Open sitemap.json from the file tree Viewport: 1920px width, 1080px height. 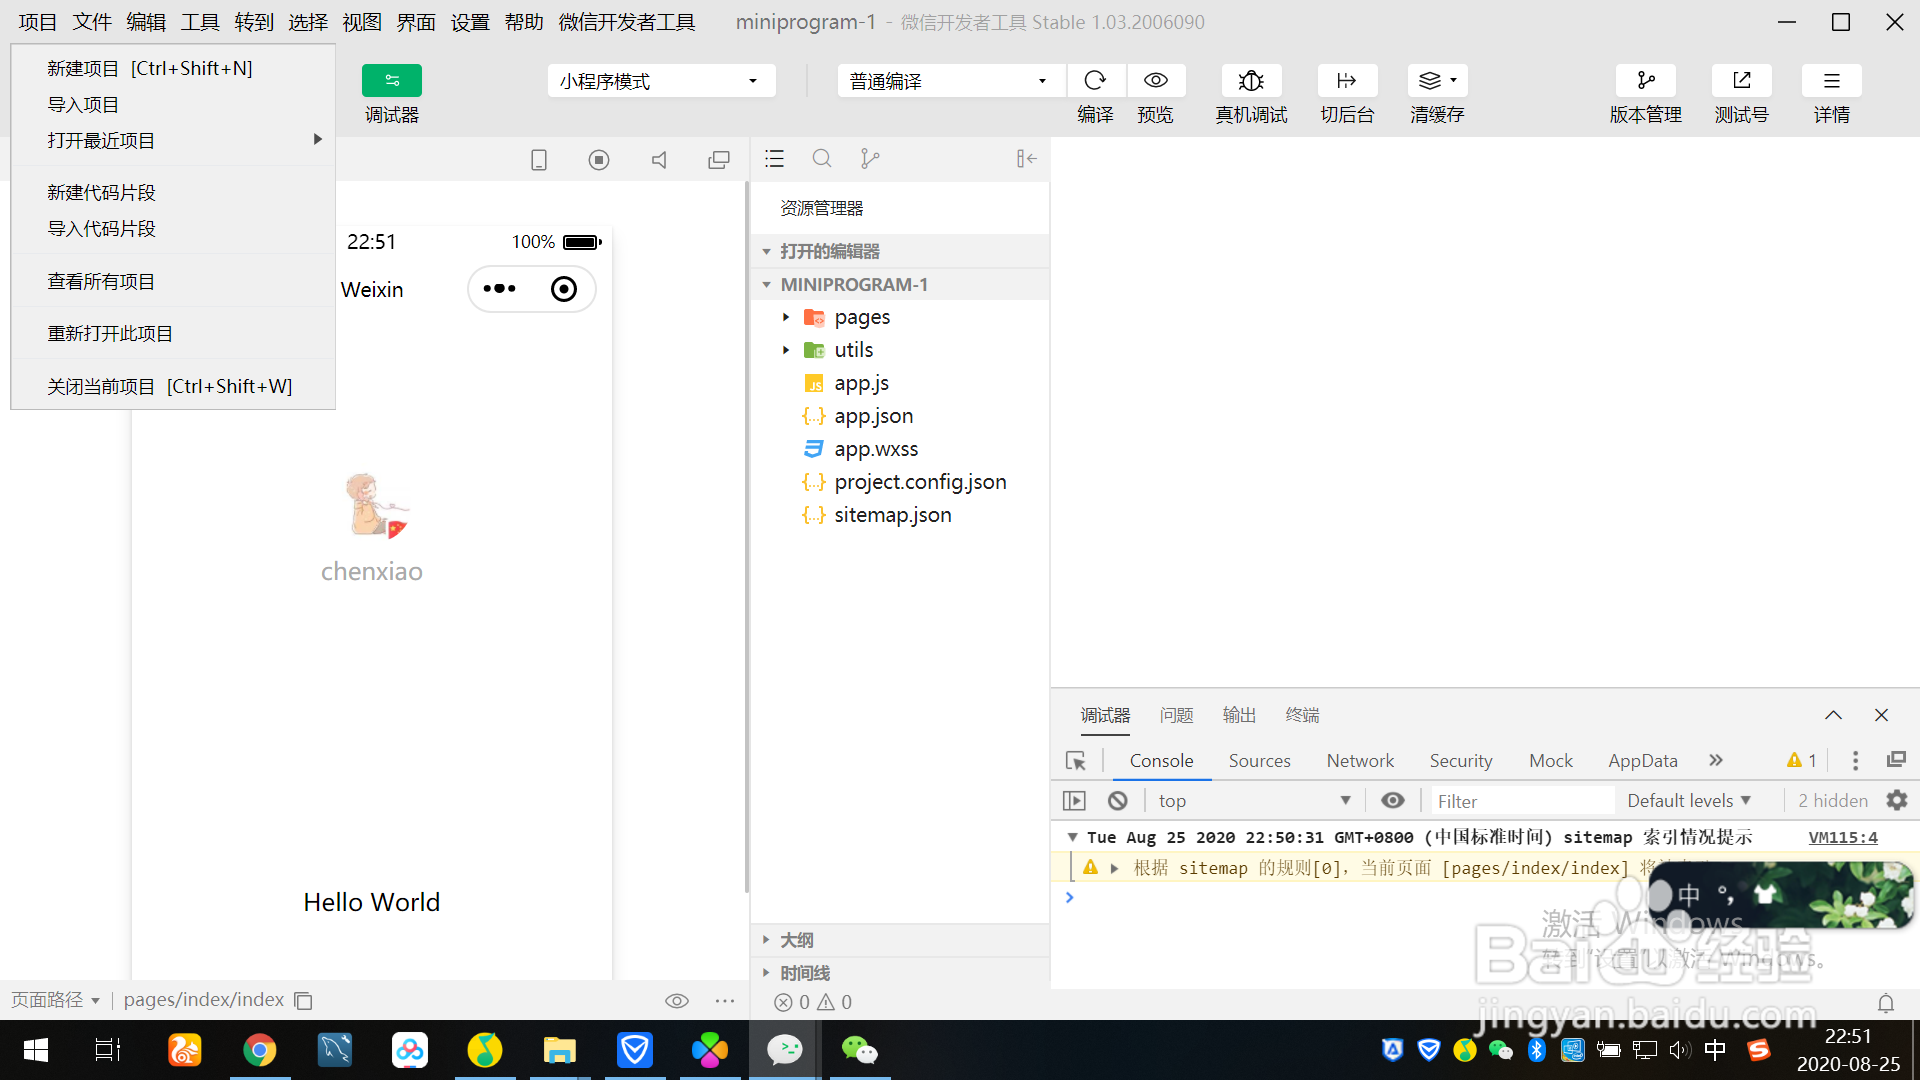[892, 514]
